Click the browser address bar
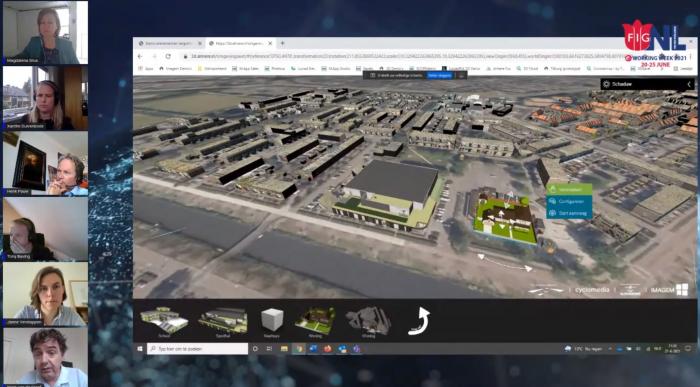This screenshot has width=700, height=387. (402, 56)
